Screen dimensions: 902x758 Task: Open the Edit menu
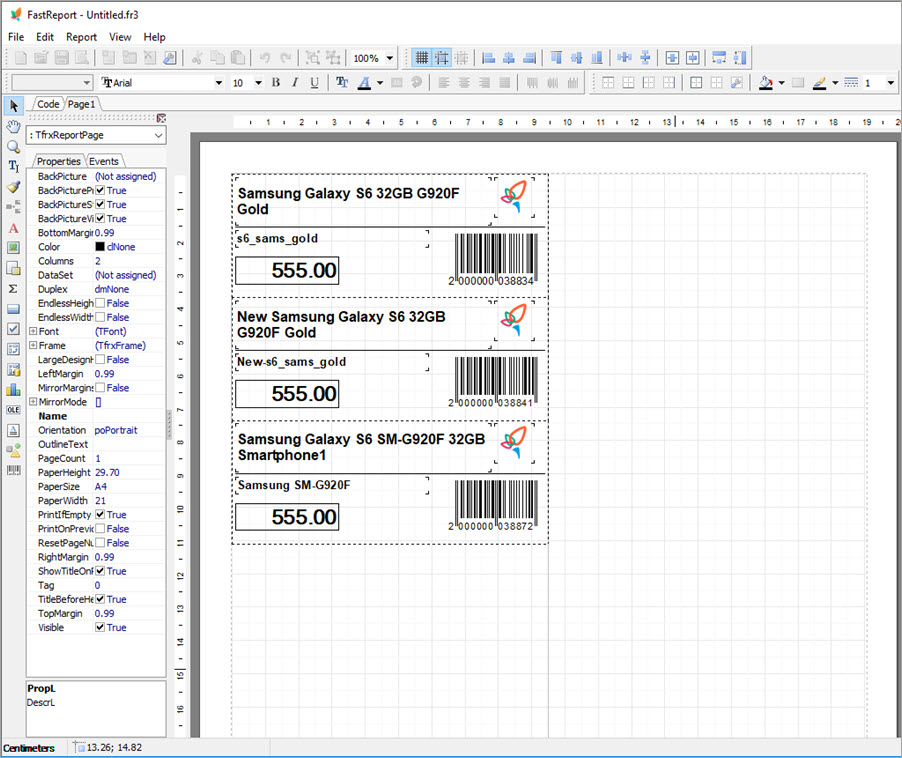click(45, 37)
